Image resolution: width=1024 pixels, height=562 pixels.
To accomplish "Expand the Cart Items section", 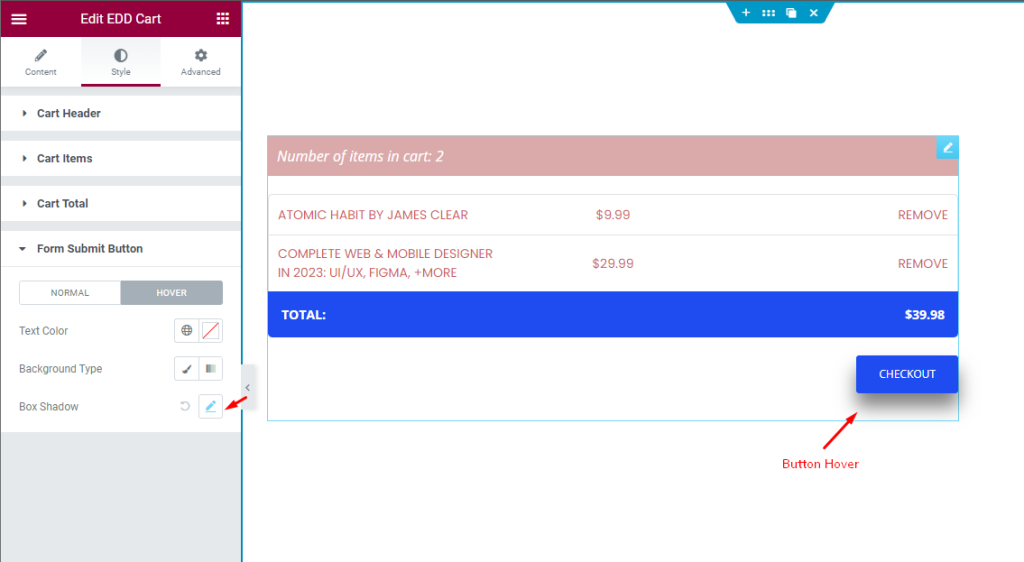I will click(x=121, y=159).
